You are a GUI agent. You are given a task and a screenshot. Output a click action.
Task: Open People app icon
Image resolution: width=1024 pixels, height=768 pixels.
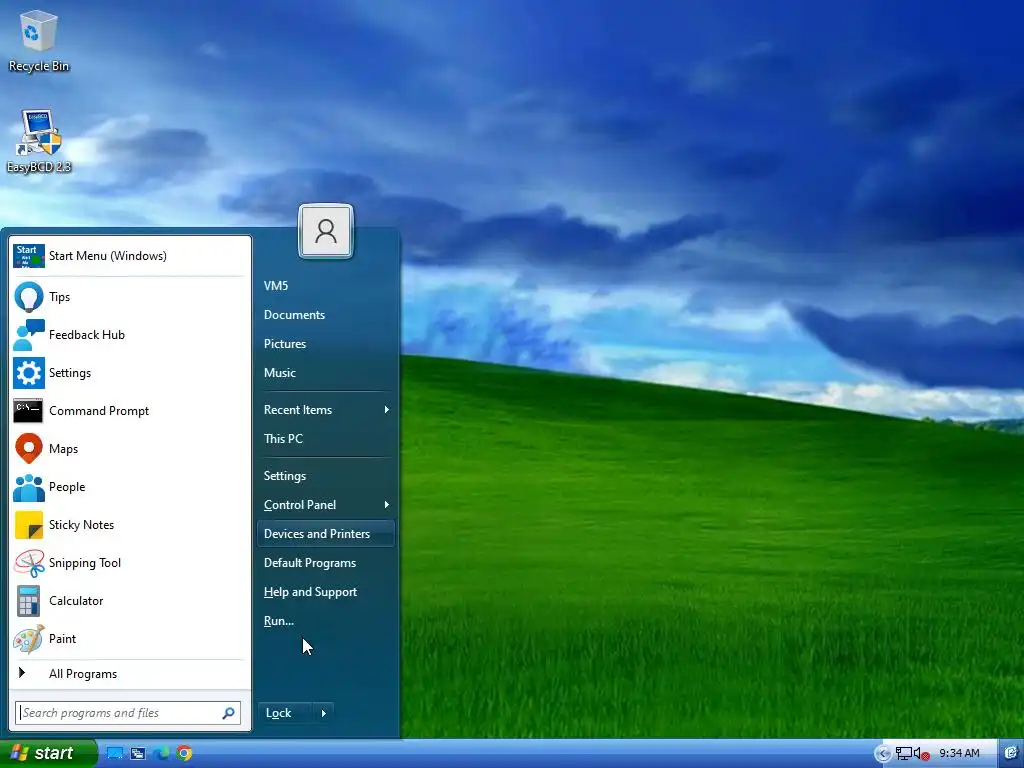pyautogui.click(x=29, y=487)
